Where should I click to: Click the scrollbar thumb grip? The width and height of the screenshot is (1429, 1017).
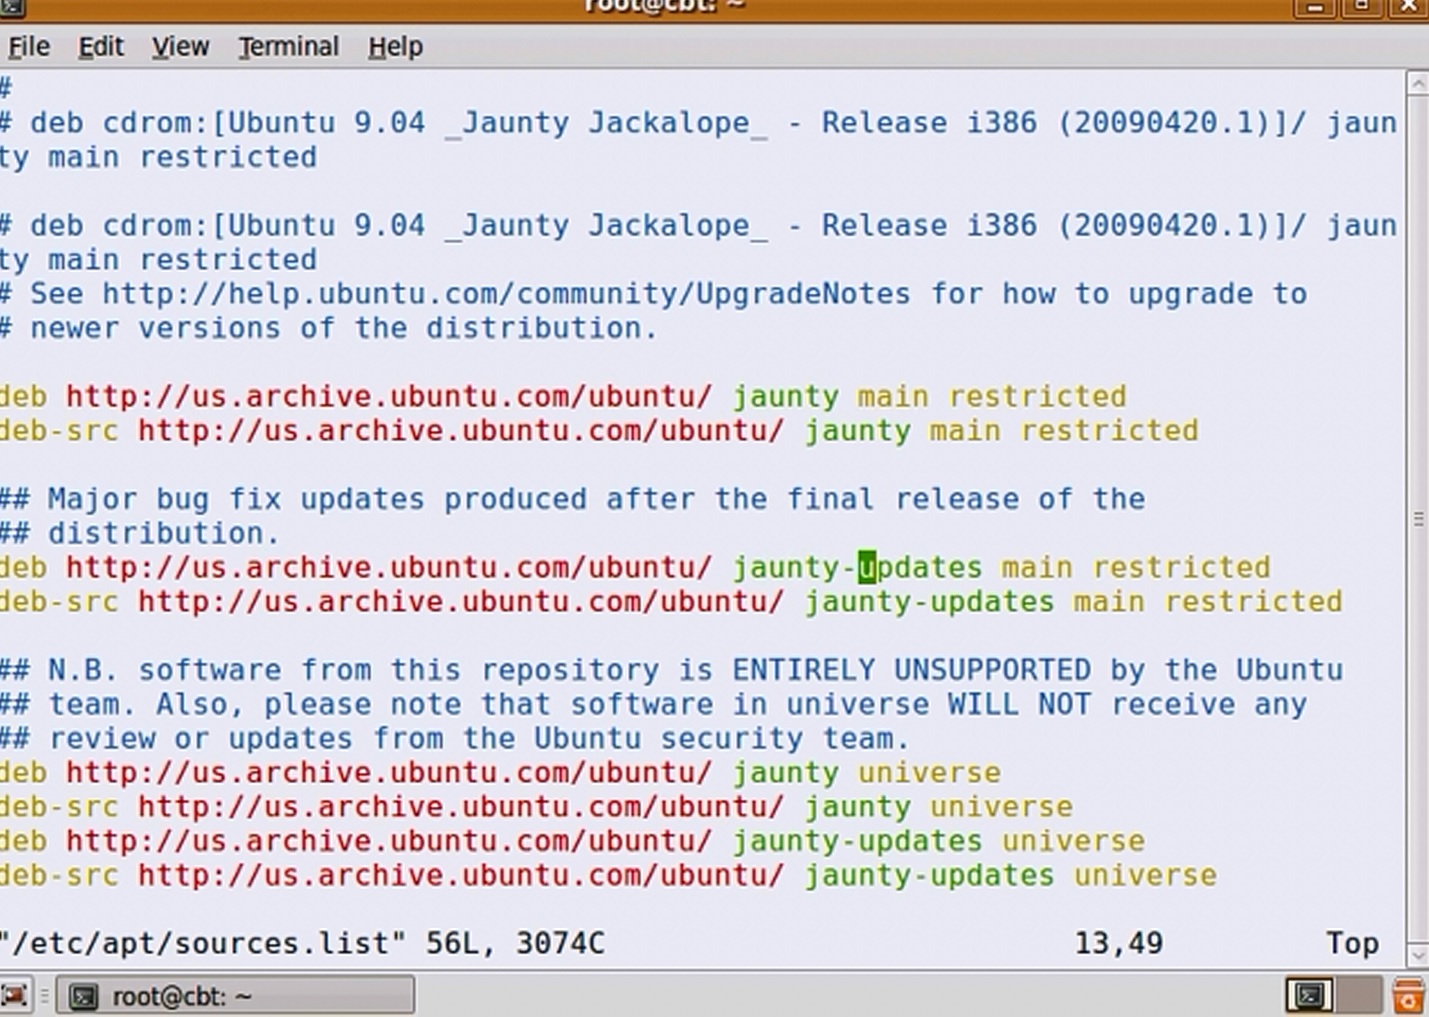[1417, 518]
